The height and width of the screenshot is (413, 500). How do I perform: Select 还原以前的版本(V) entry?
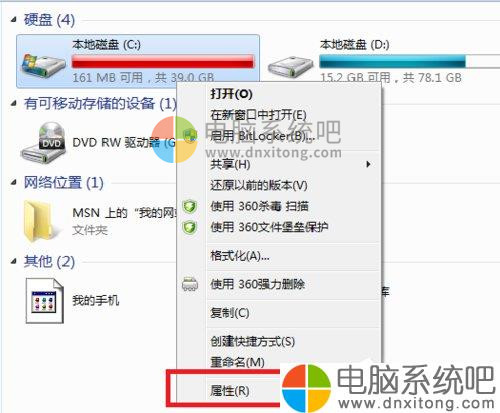coord(259,185)
